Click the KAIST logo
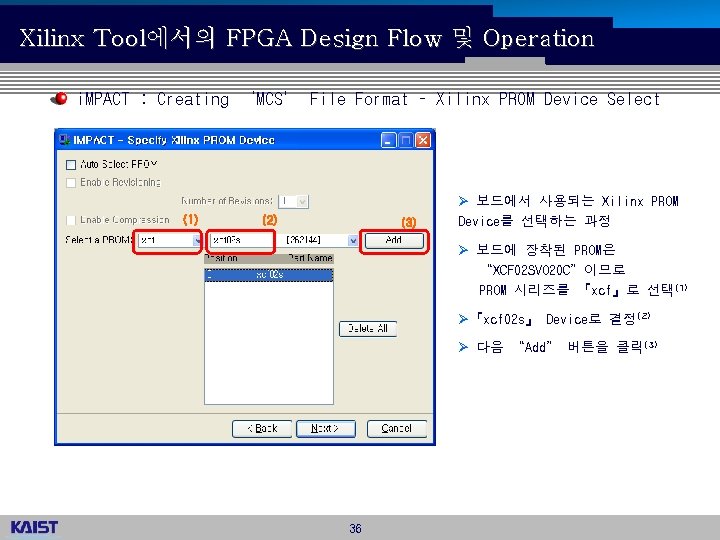 34,527
